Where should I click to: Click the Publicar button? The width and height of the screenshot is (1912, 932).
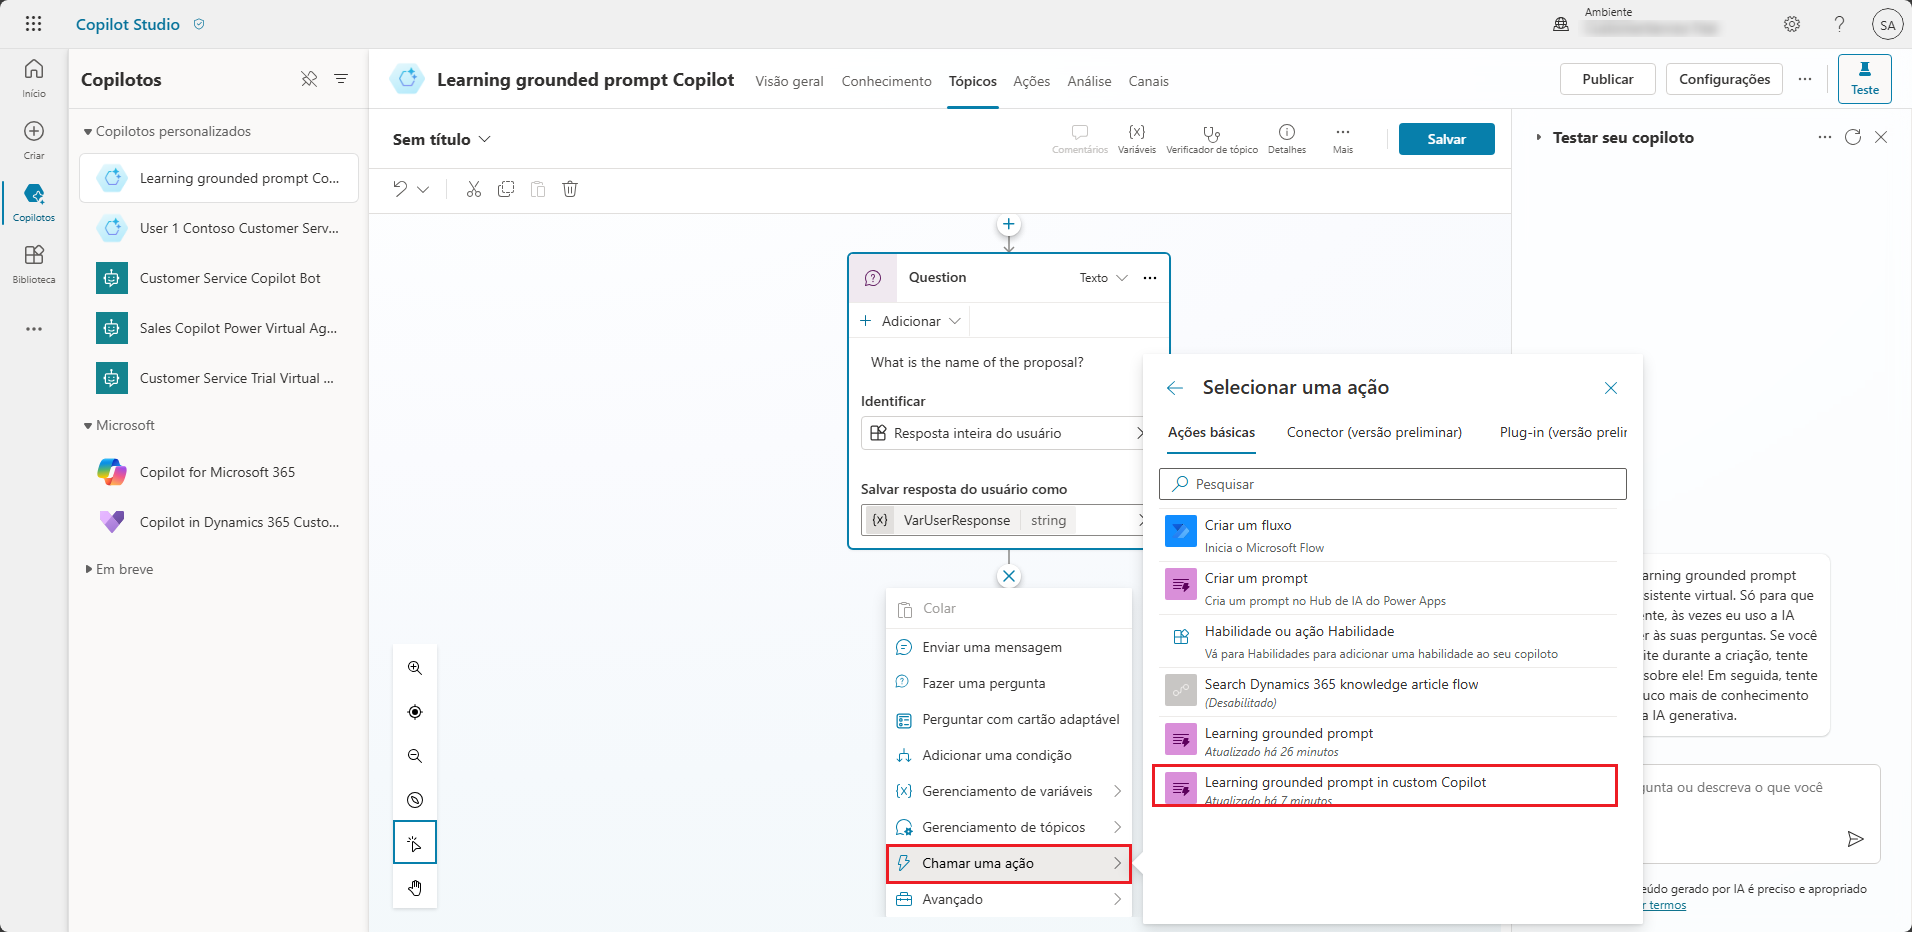tap(1607, 79)
